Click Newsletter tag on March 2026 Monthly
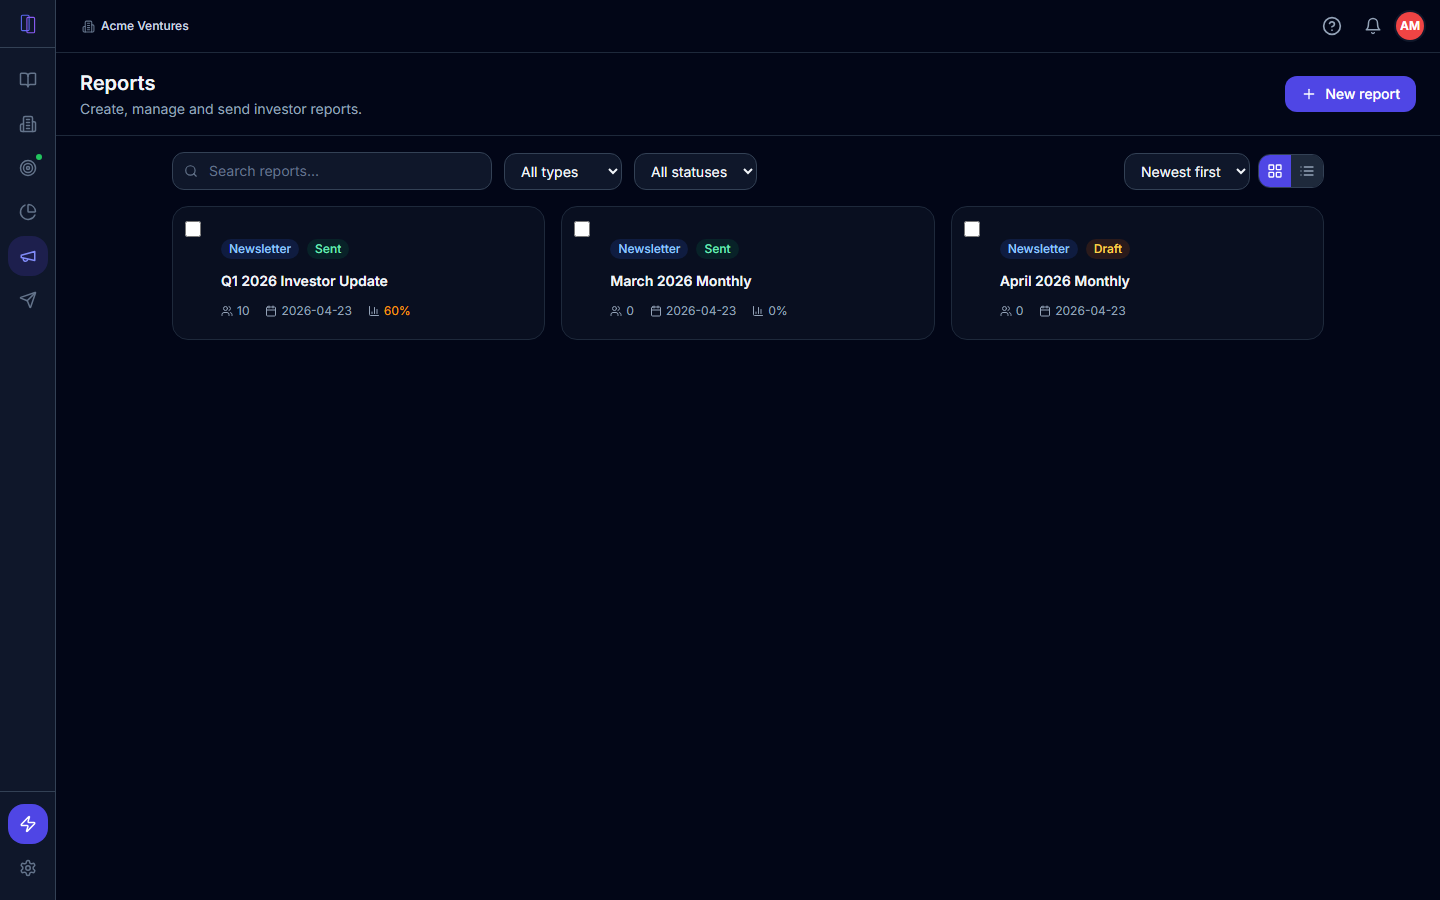Screen dimensions: 1440x900 click(x=649, y=249)
